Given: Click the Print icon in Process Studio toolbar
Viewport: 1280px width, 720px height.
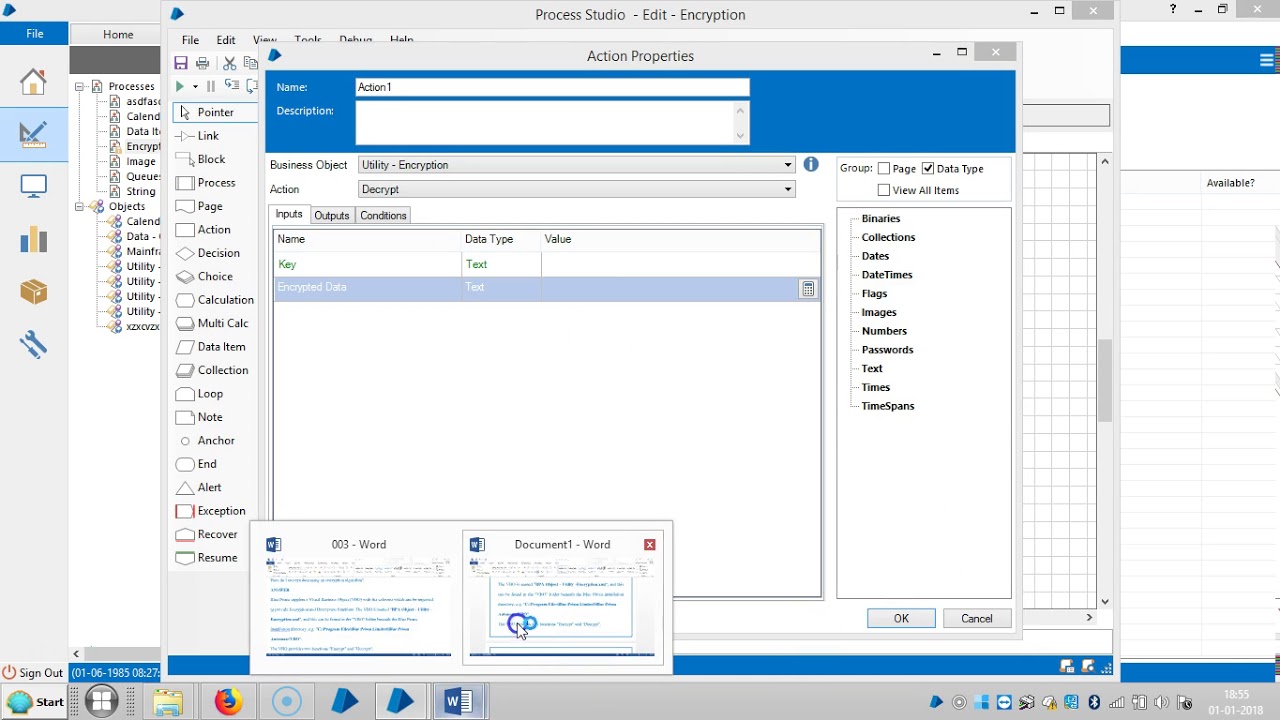Looking at the screenshot, I should 203,63.
